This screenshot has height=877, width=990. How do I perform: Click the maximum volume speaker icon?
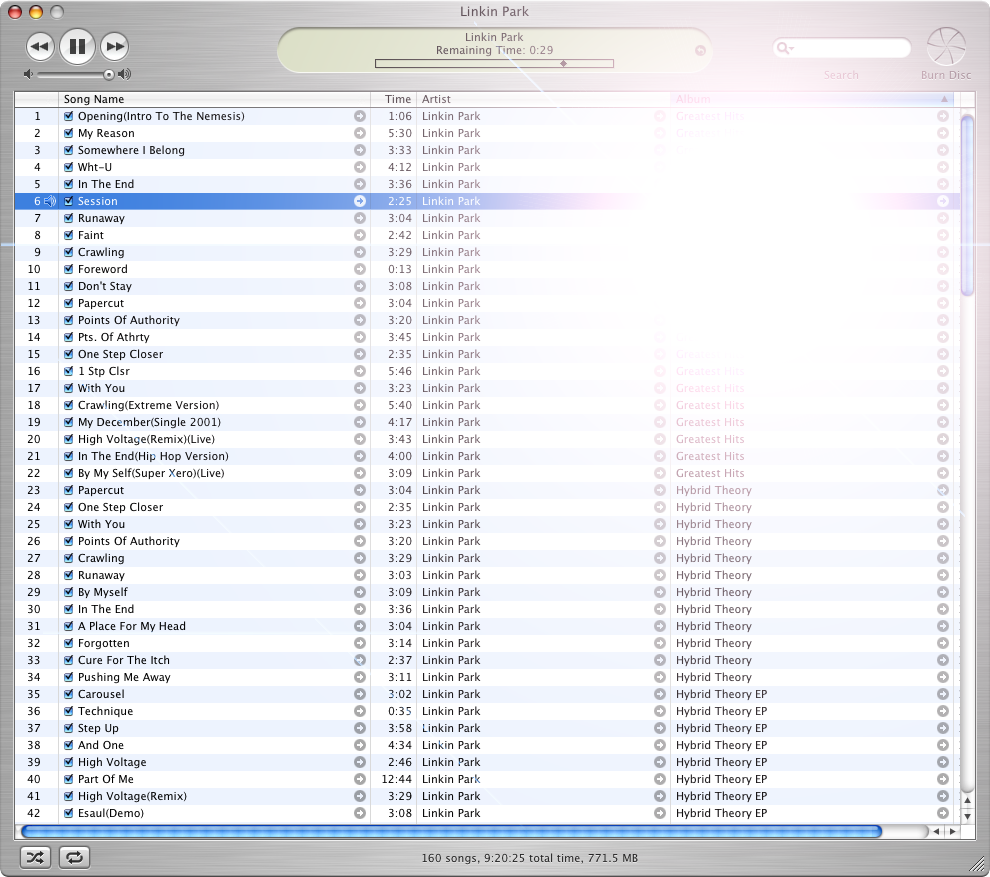[x=125, y=75]
